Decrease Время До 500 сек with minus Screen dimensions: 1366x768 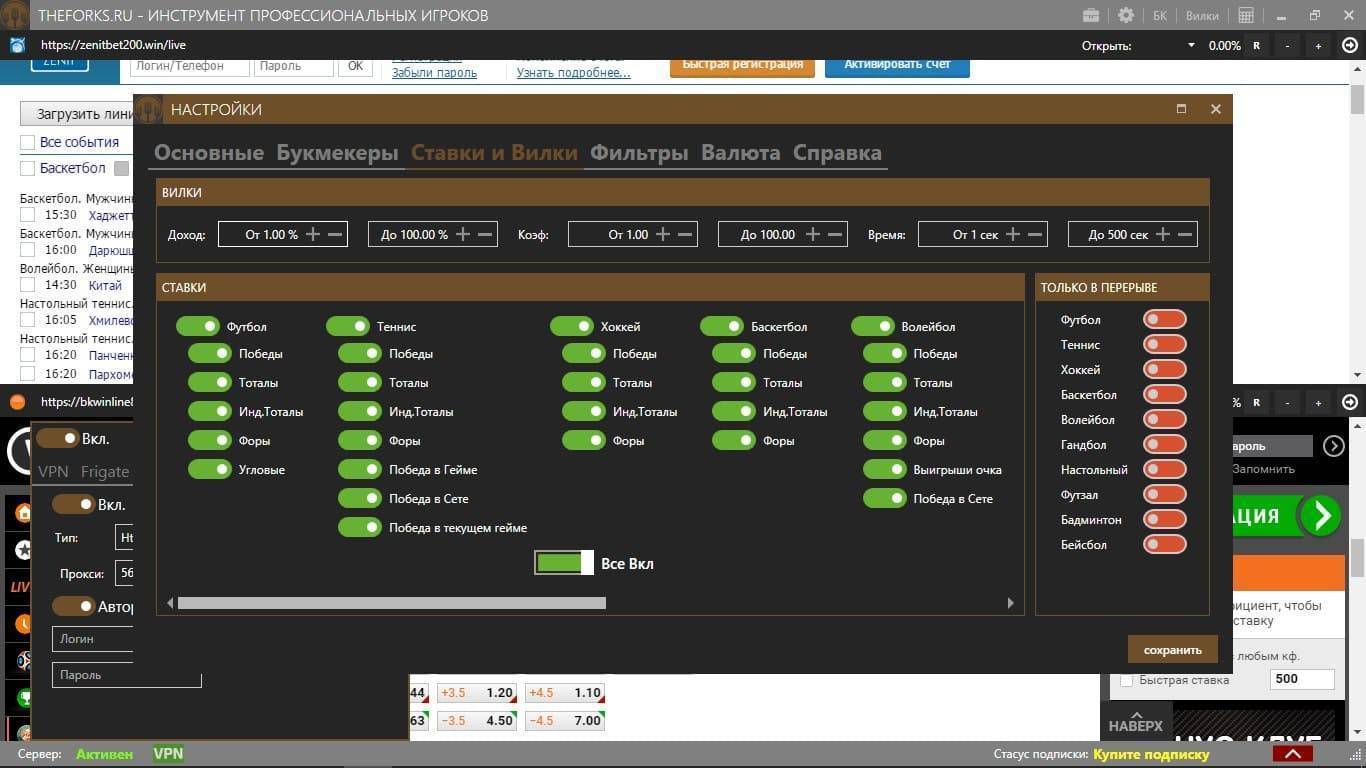pos(1186,234)
